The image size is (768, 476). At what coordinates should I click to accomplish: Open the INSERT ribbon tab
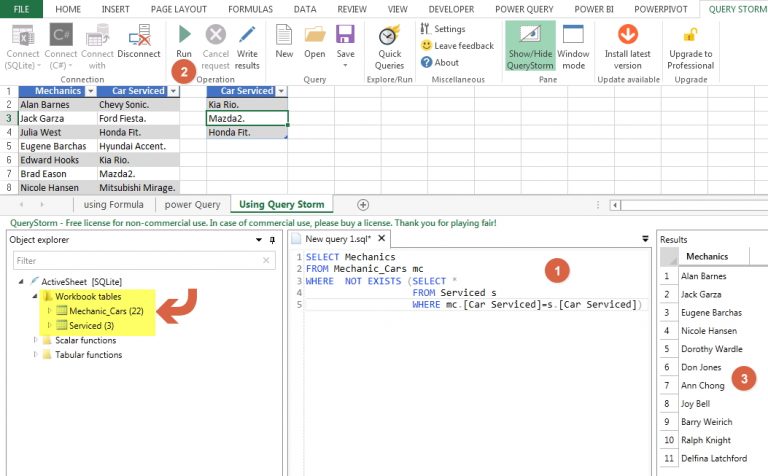coord(116,9)
